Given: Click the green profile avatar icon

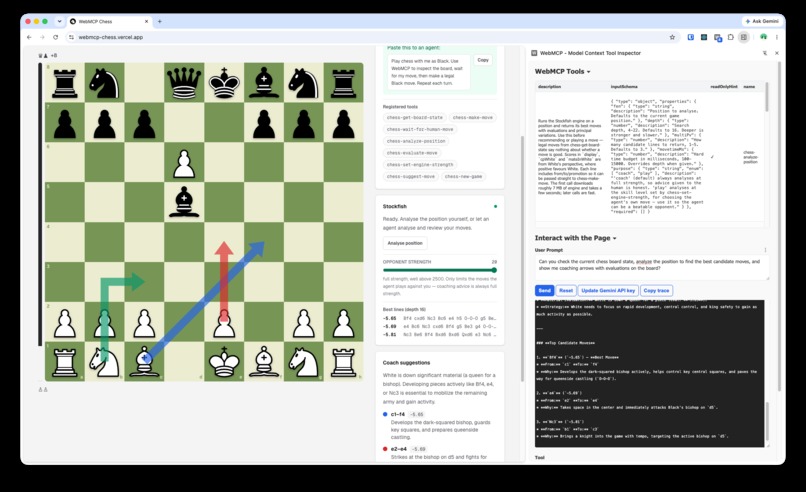Looking at the screenshot, I should click(x=763, y=37).
